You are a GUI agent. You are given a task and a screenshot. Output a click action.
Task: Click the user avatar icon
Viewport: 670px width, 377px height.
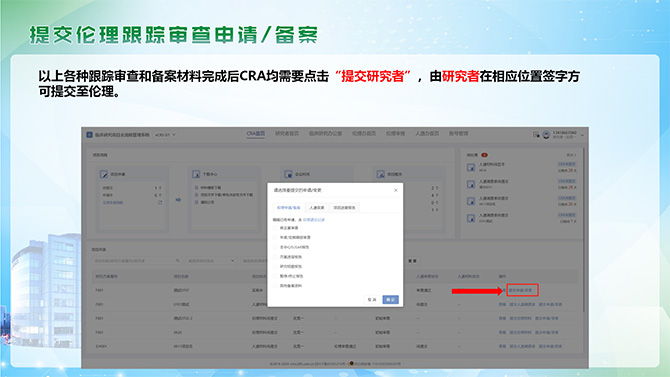click(x=546, y=135)
